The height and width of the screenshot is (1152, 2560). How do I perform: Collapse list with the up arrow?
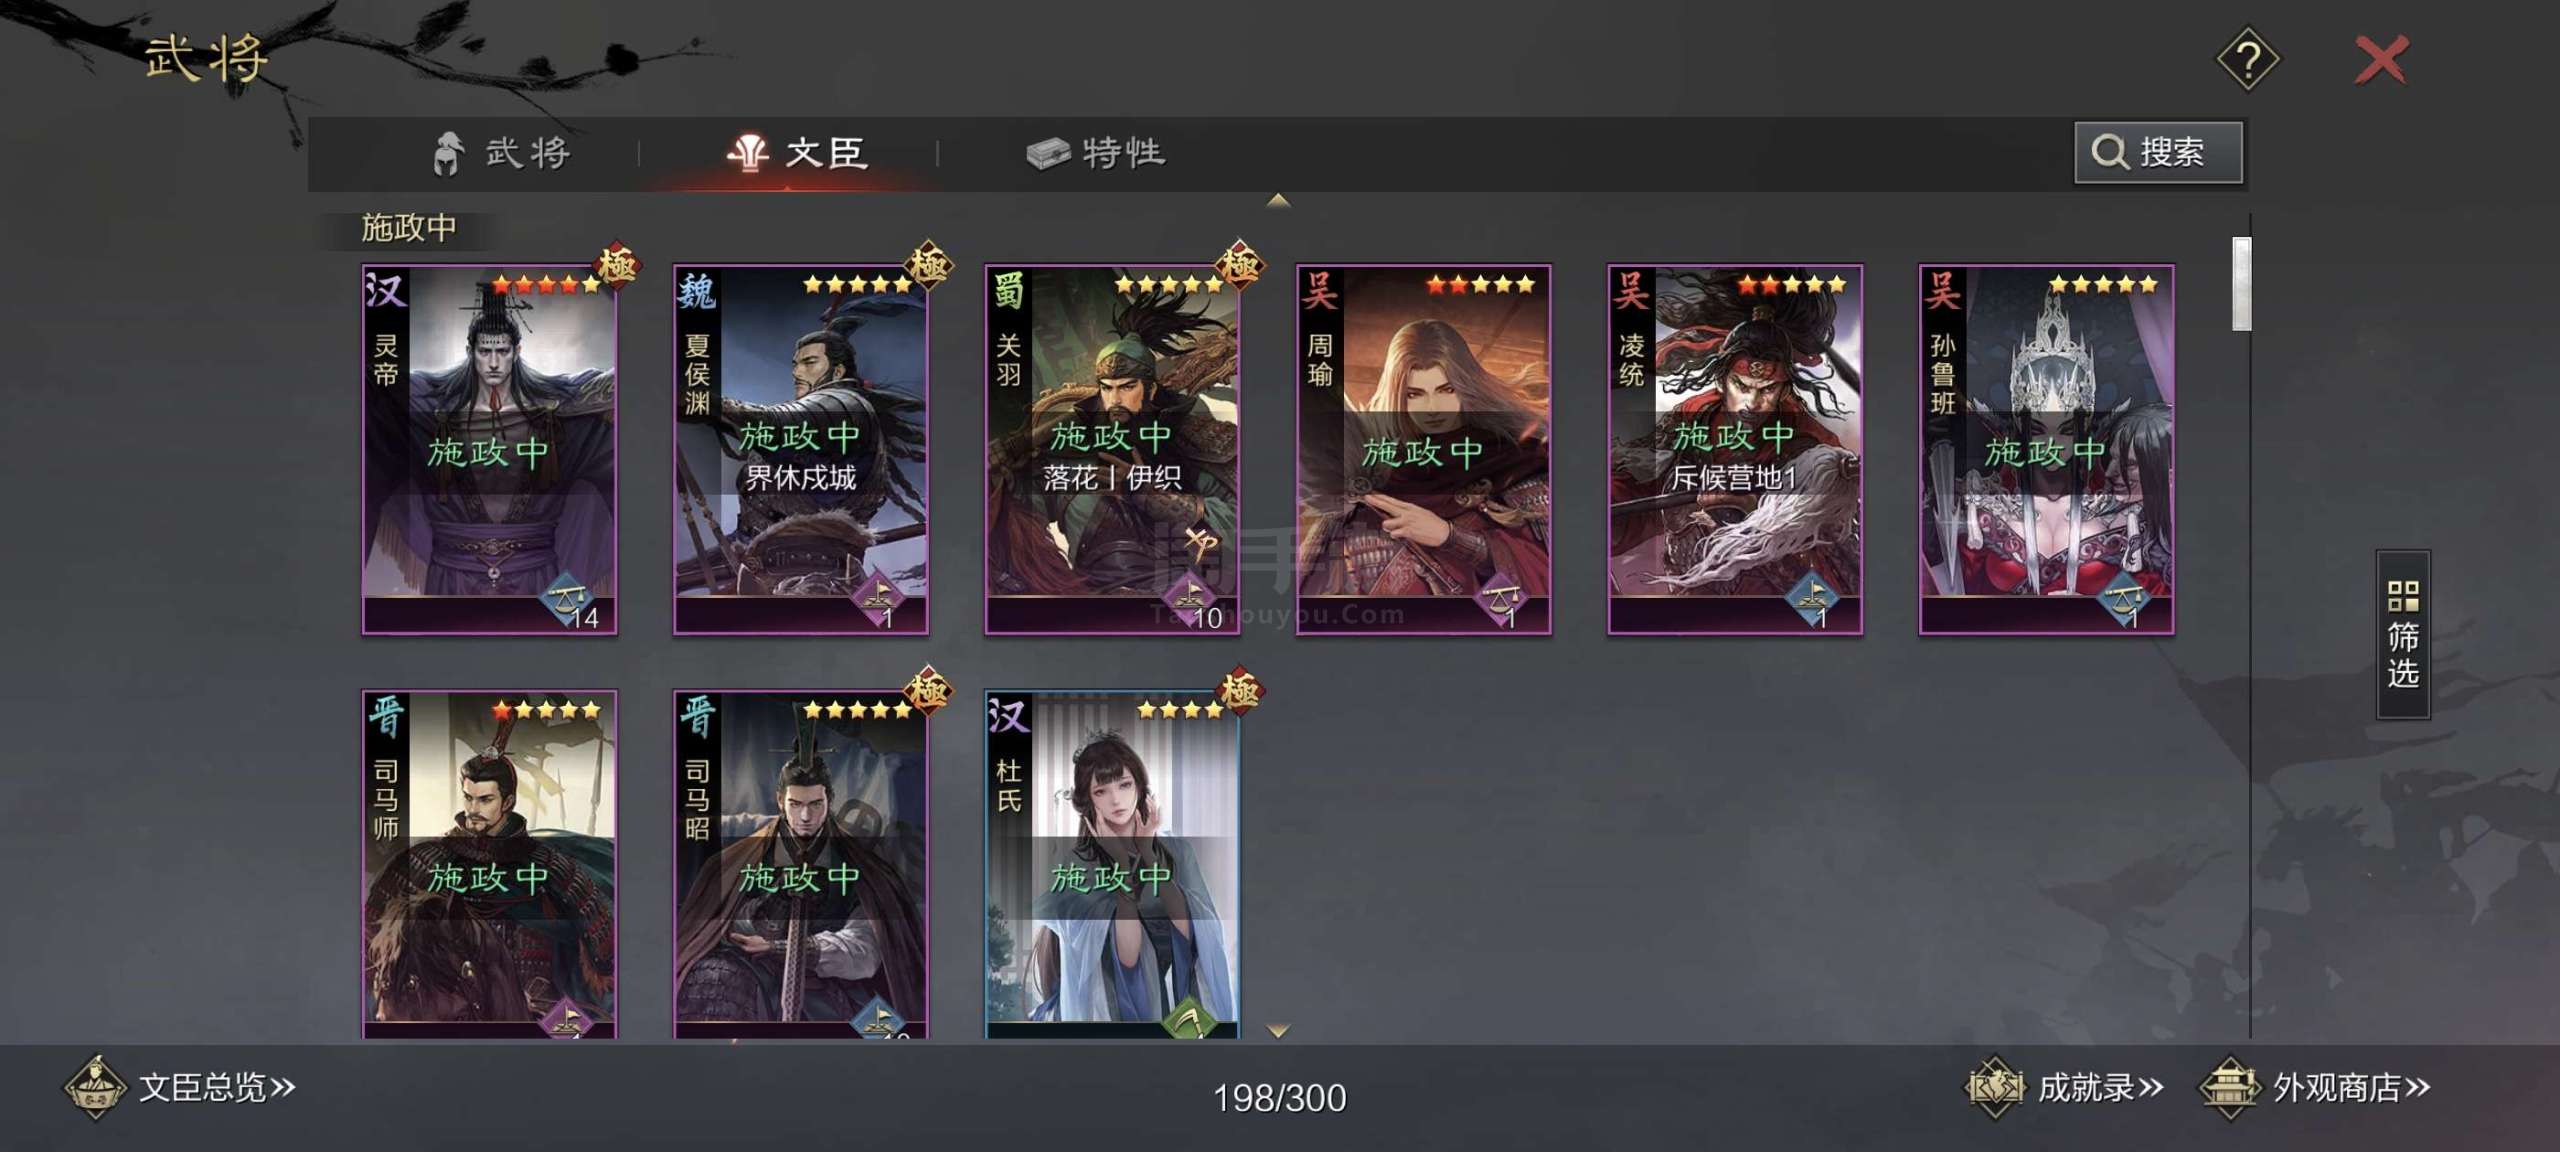click(x=1278, y=201)
